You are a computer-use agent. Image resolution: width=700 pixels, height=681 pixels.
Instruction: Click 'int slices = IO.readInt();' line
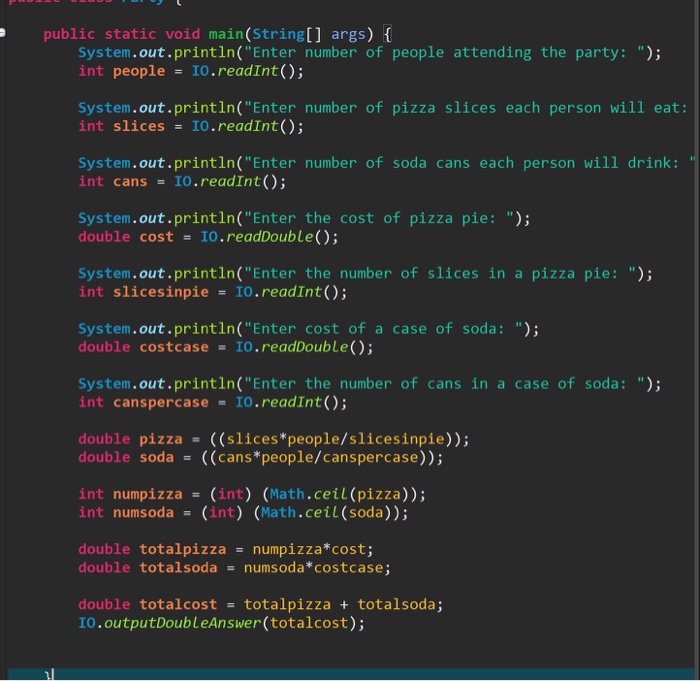(x=191, y=126)
